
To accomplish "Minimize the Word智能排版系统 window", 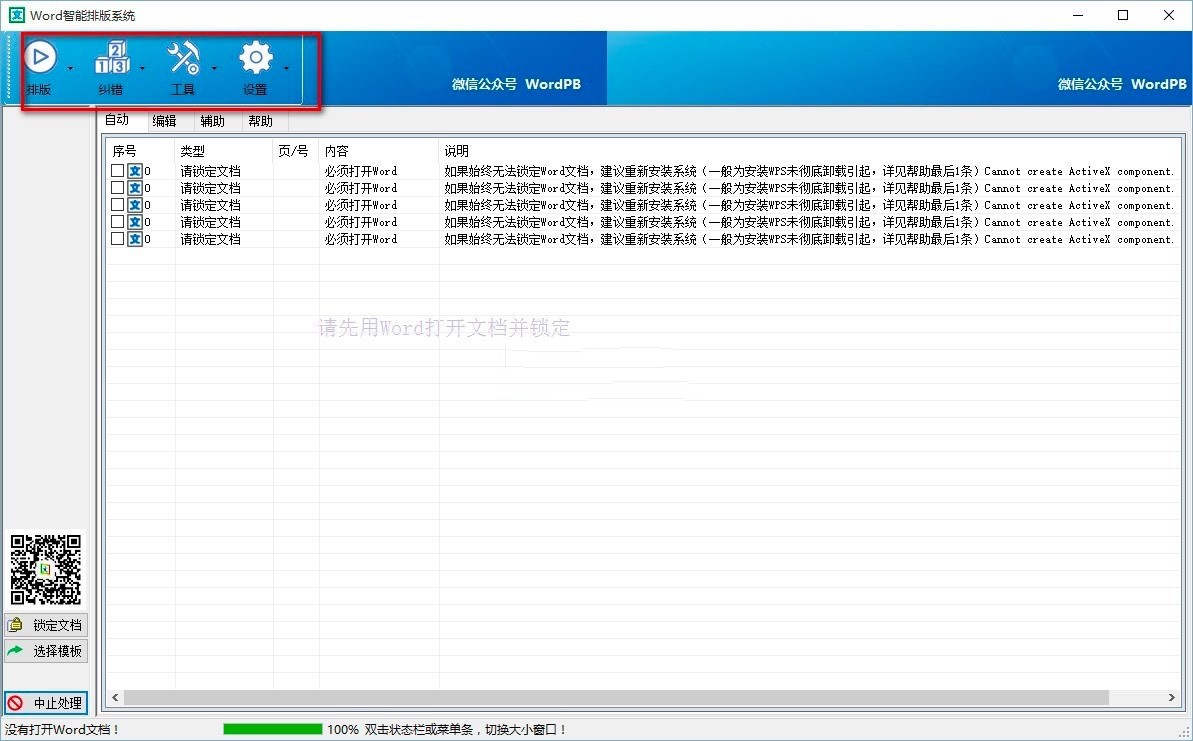I will click(1077, 15).
